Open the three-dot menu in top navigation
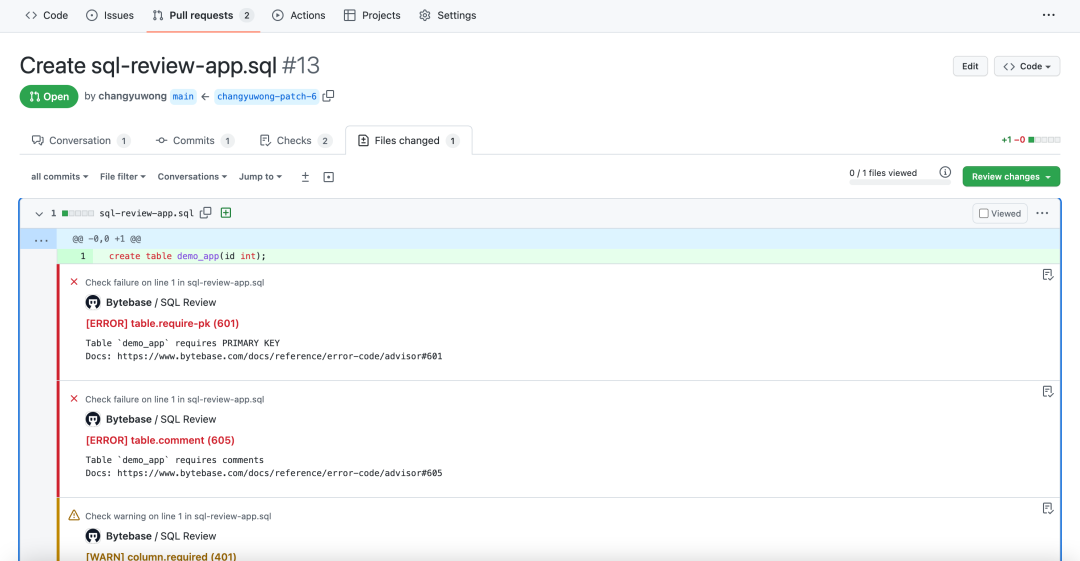The width and height of the screenshot is (1080, 561). pos(1048,15)
